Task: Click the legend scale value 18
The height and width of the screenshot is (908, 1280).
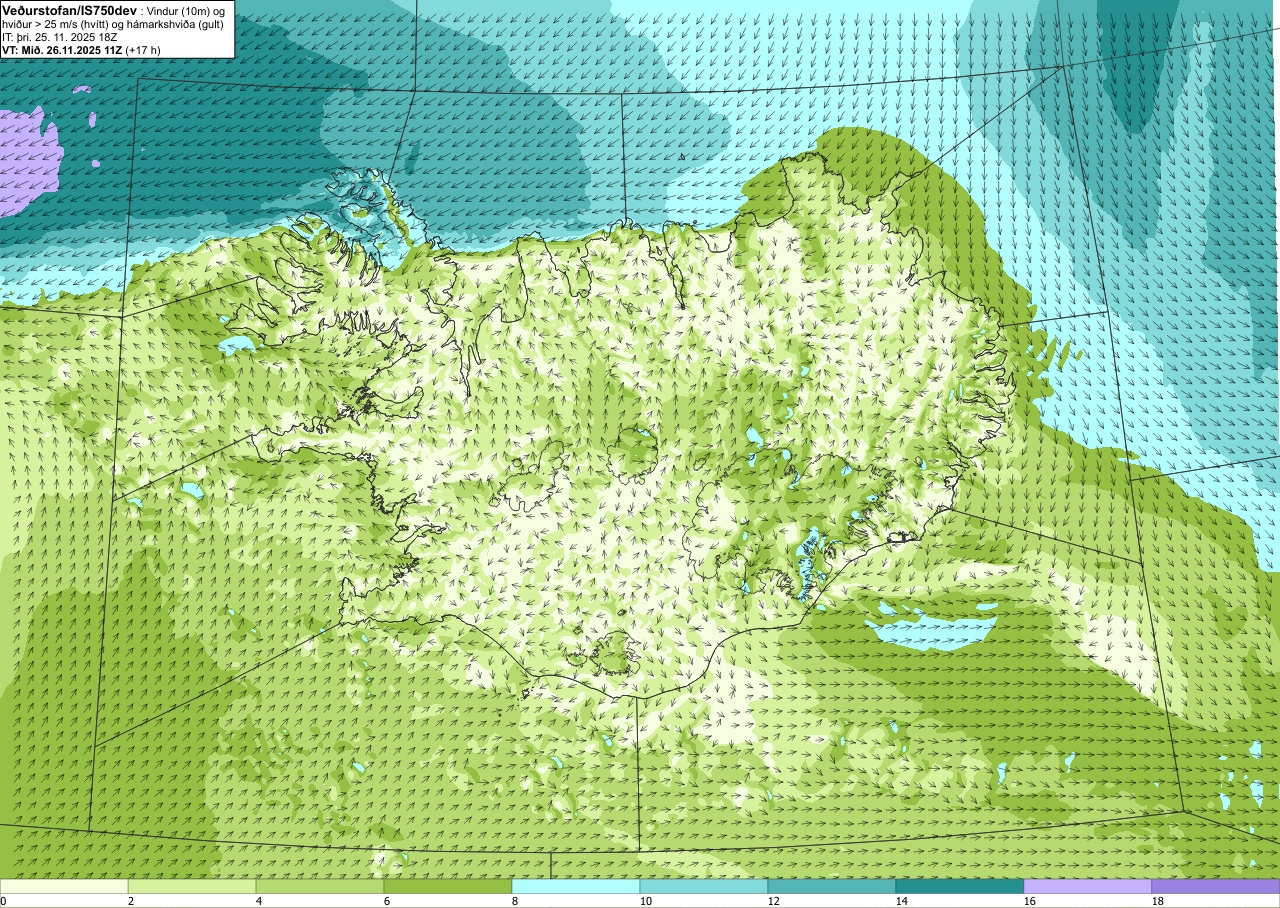Action: tap(1158, 901)
